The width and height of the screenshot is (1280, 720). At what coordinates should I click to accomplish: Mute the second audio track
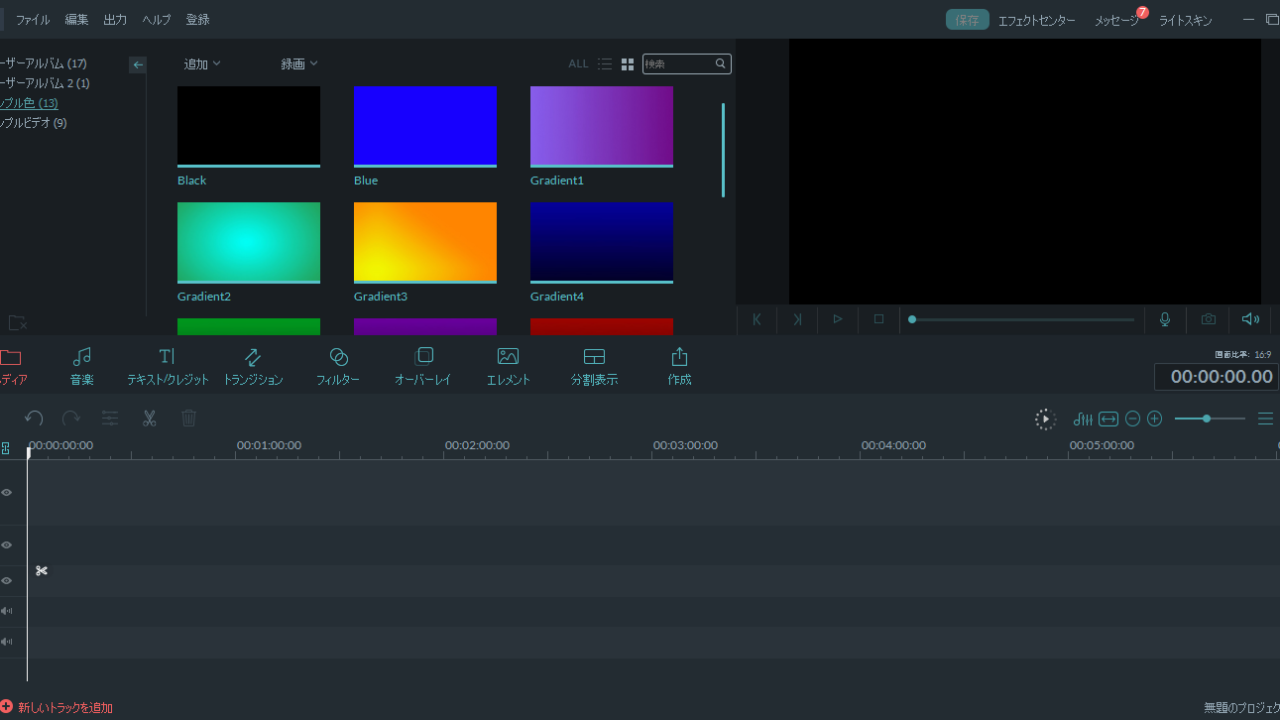(x=6, y=641)
